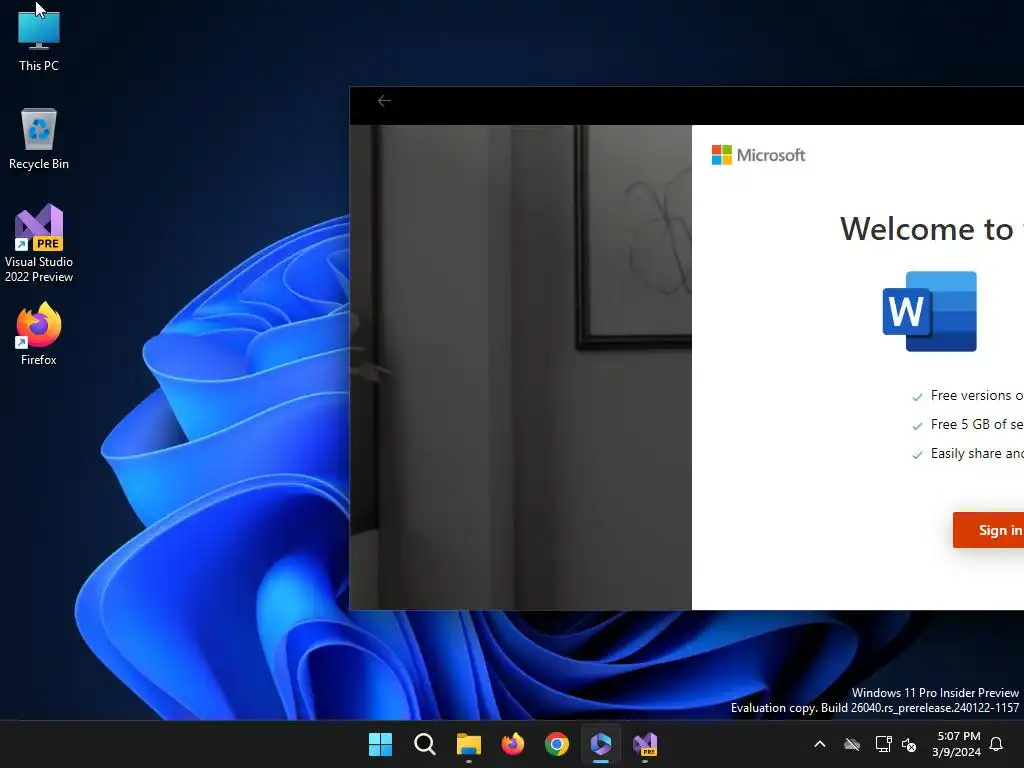Select the Recycle Bin desktop icon
This screenshot has height=768, width=1024.
[39, 139]
